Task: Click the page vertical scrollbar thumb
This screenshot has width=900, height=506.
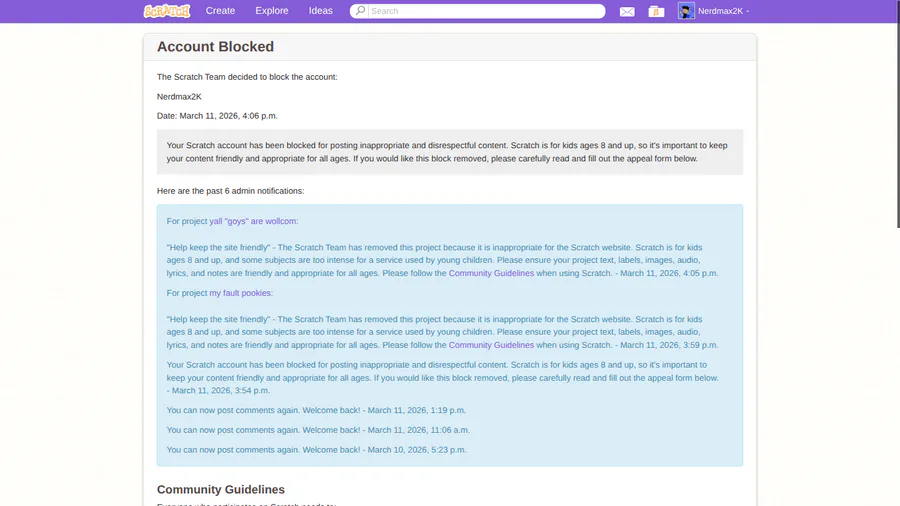Action: pos(898,114)
